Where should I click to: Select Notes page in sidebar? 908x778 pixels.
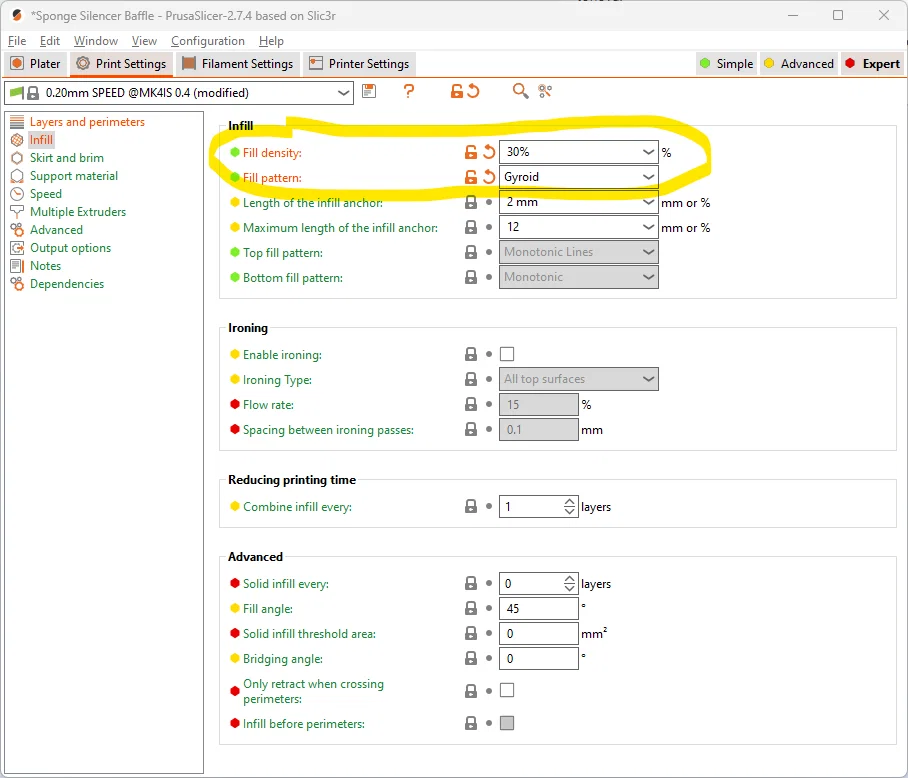coord(45,265)
